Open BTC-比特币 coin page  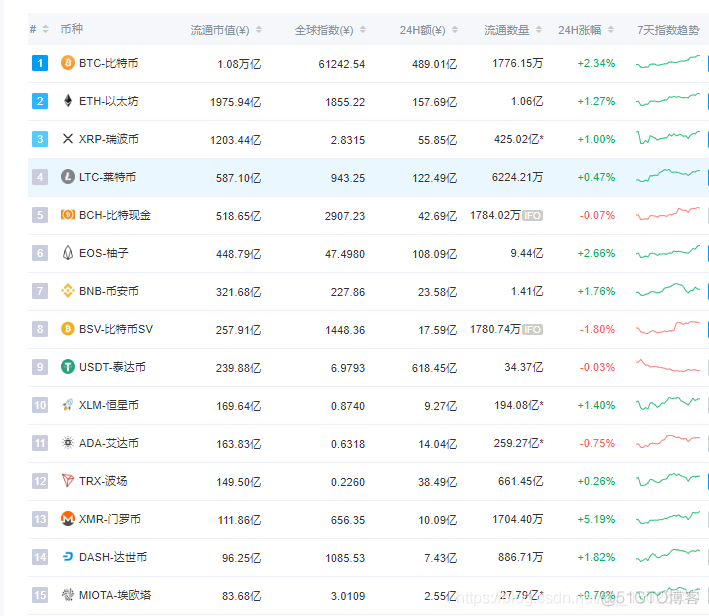109,63
